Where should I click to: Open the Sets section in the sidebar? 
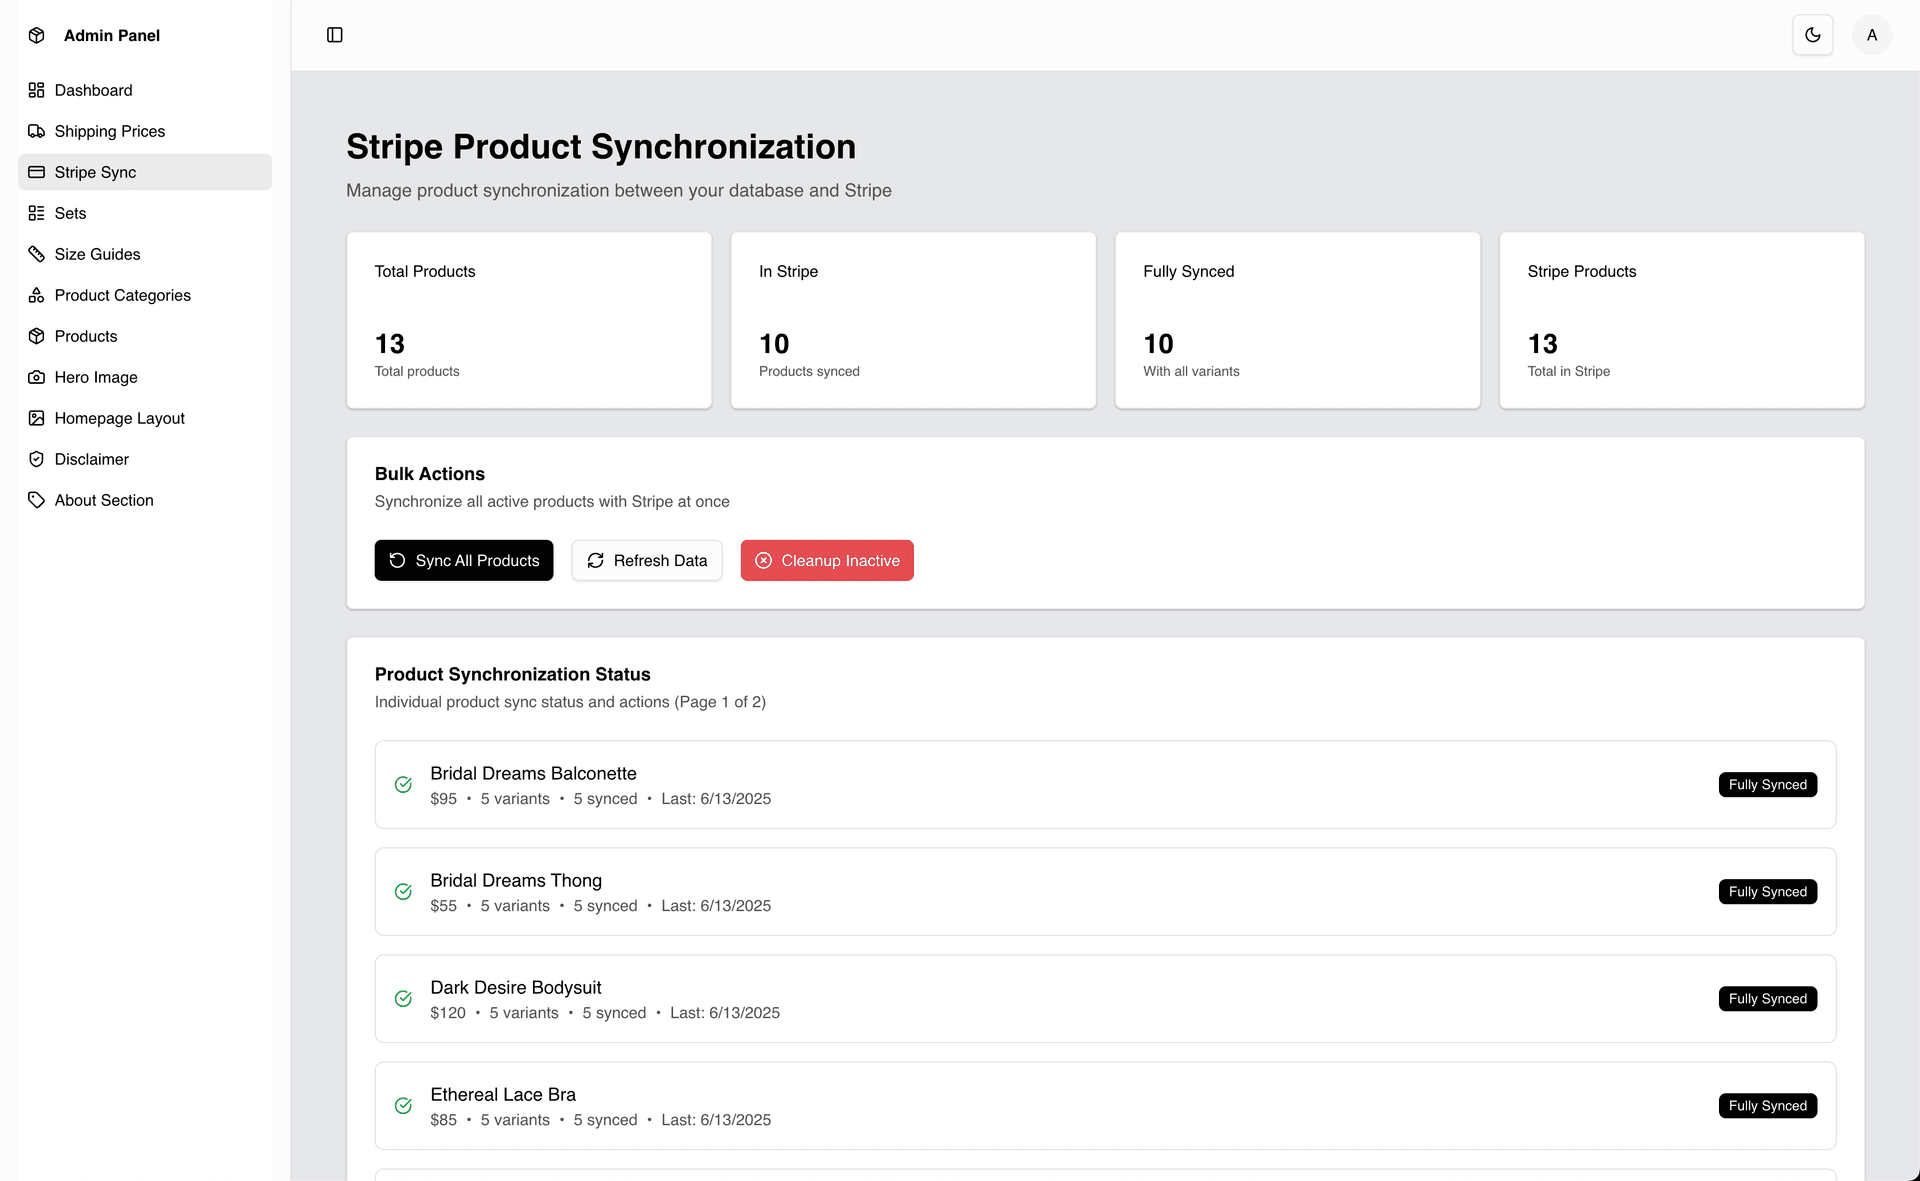click(x=70, y=213)
